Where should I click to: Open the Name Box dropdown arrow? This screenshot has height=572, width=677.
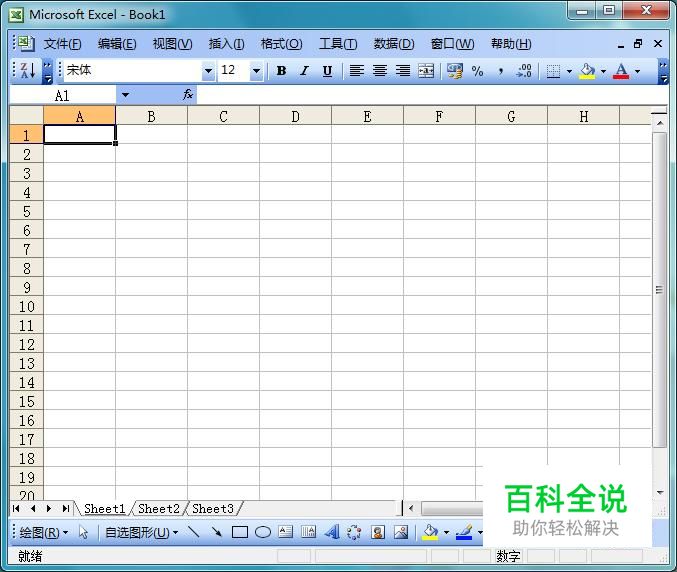(x=125, y=95)
